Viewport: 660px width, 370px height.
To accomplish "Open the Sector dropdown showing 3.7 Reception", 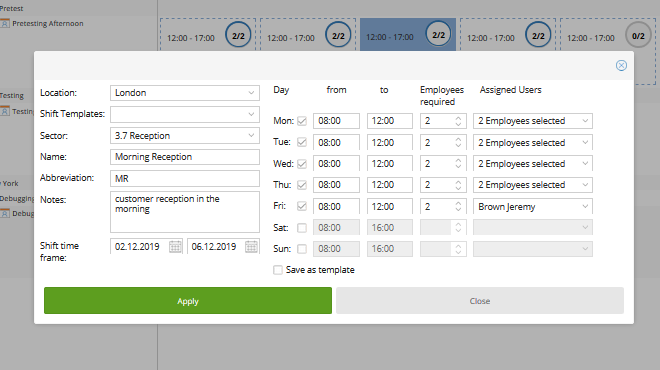I will (185, 136).
